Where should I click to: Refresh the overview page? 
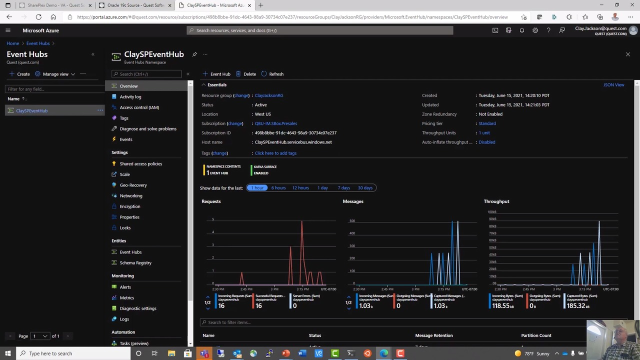point(272,74)
